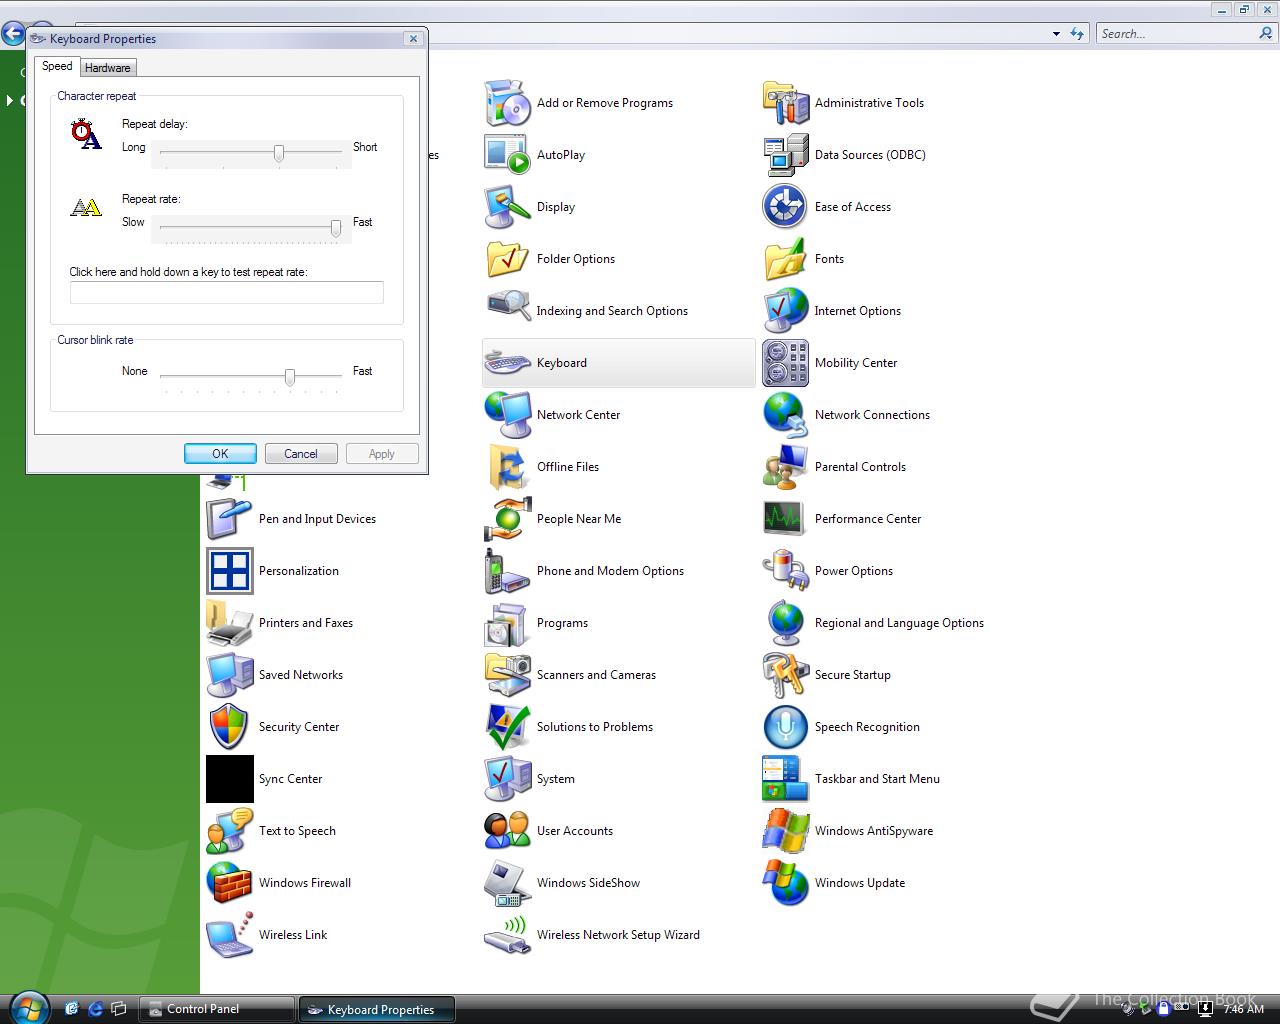
Task: Click the Repeat rate slider thumb
Action: 336,228
